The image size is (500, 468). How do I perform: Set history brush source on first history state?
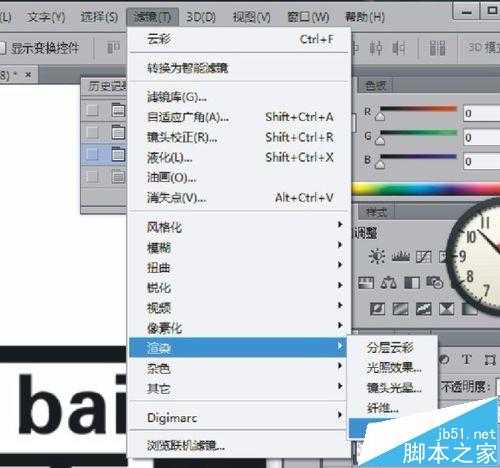[x=92, y=110]
